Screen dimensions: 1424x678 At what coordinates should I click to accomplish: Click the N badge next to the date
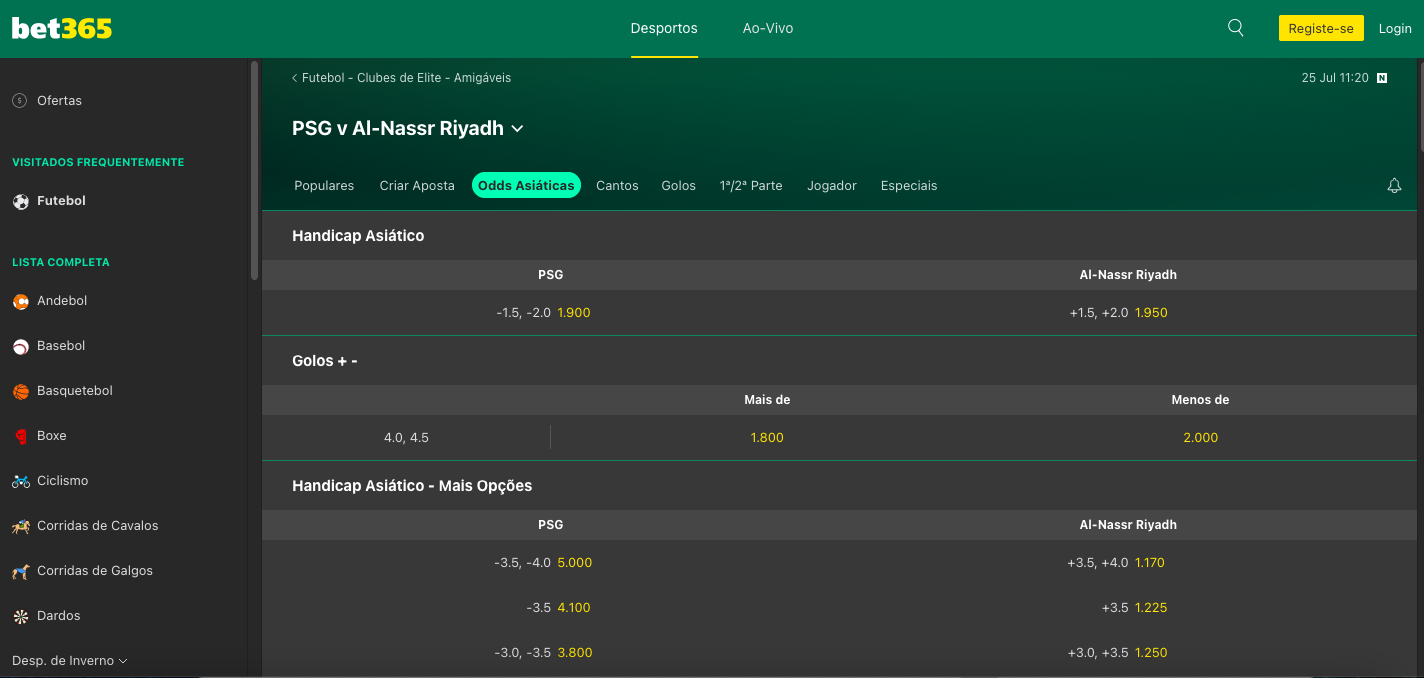pyautogui.click(x=1382, y=78)
